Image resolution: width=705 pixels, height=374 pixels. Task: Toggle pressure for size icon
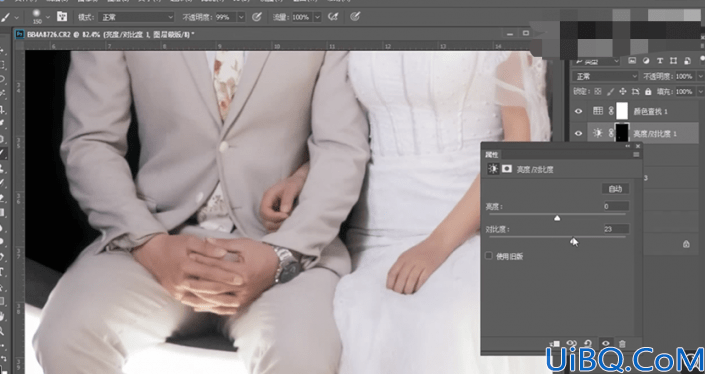coord(355,17)
